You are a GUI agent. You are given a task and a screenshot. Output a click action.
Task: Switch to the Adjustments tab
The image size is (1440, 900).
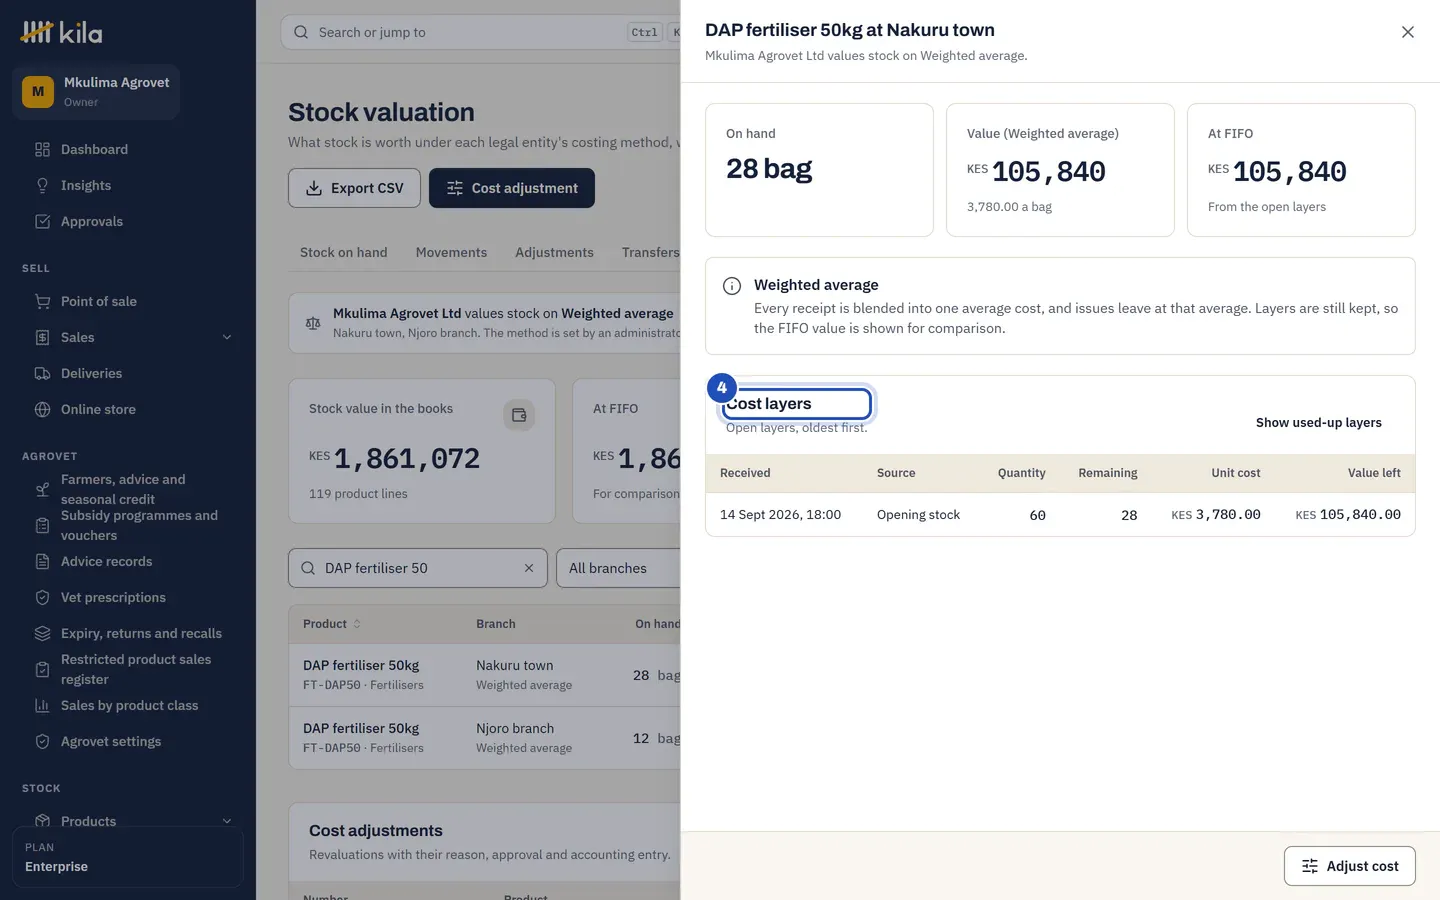coord(554,252)
